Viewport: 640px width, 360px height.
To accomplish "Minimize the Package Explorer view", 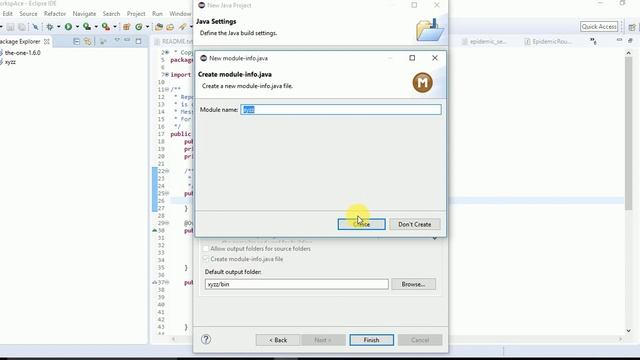I will tap(127, 40).
